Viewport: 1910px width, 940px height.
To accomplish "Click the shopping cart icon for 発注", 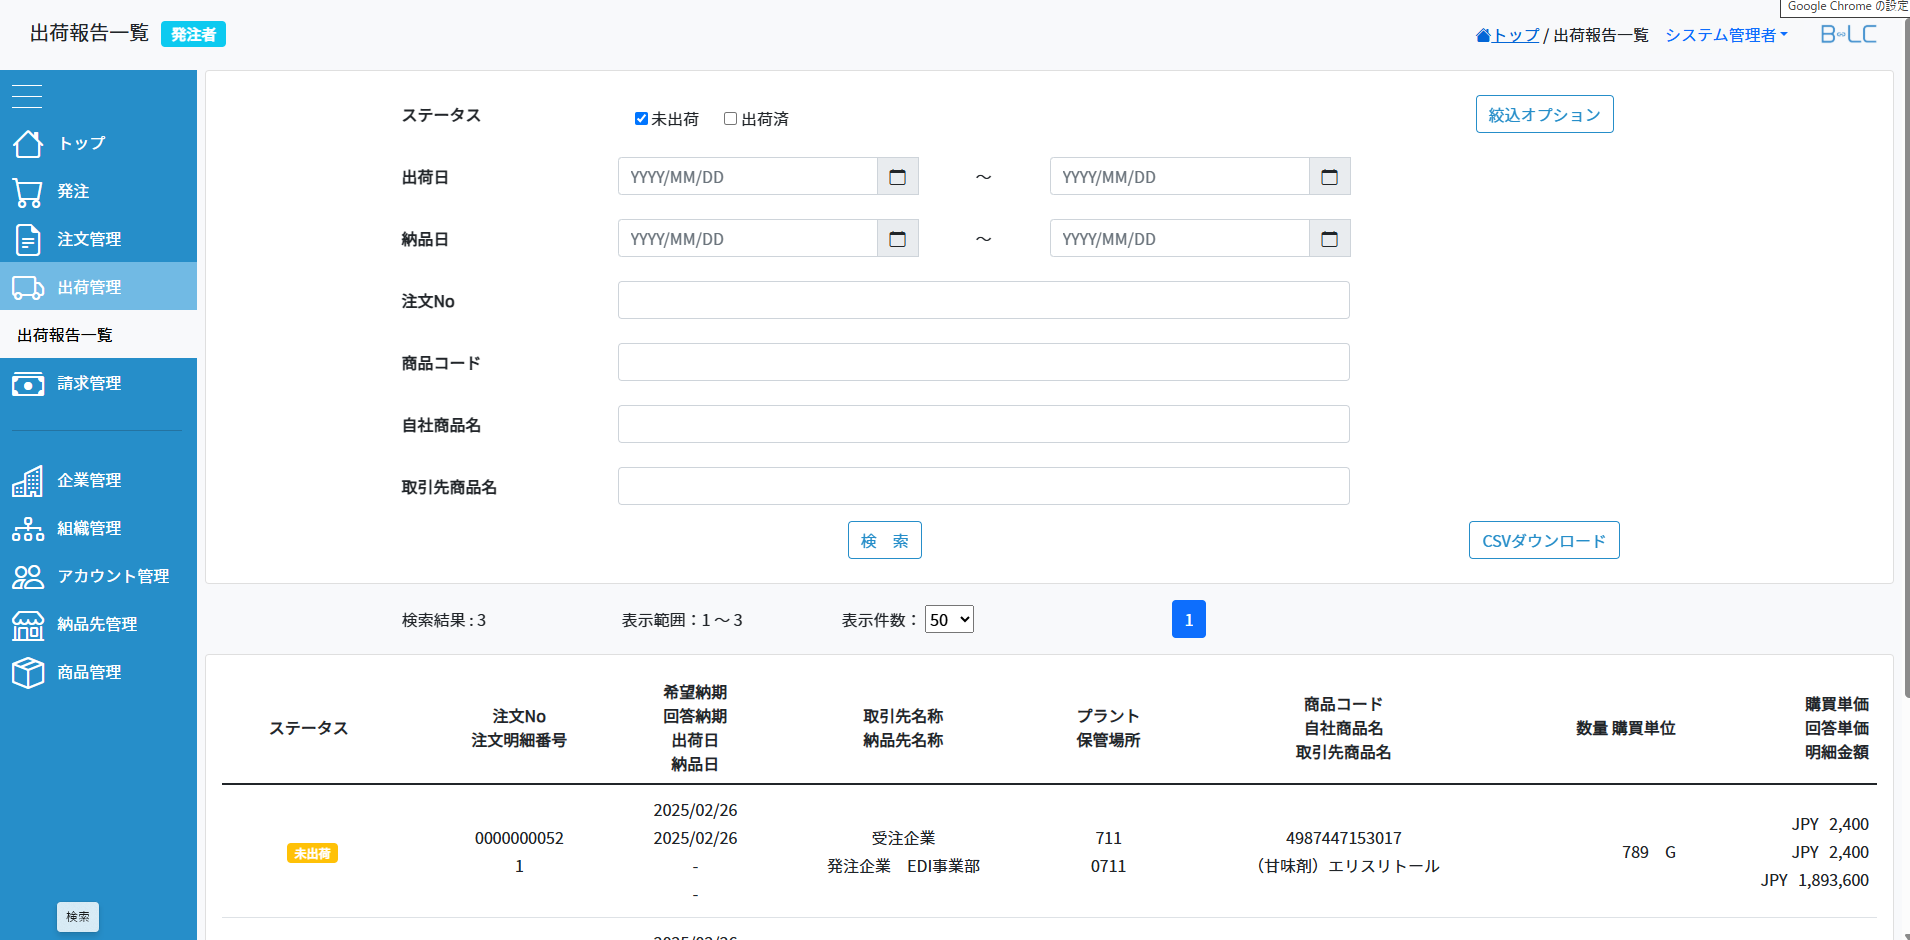I will click(x=28, y=192).
